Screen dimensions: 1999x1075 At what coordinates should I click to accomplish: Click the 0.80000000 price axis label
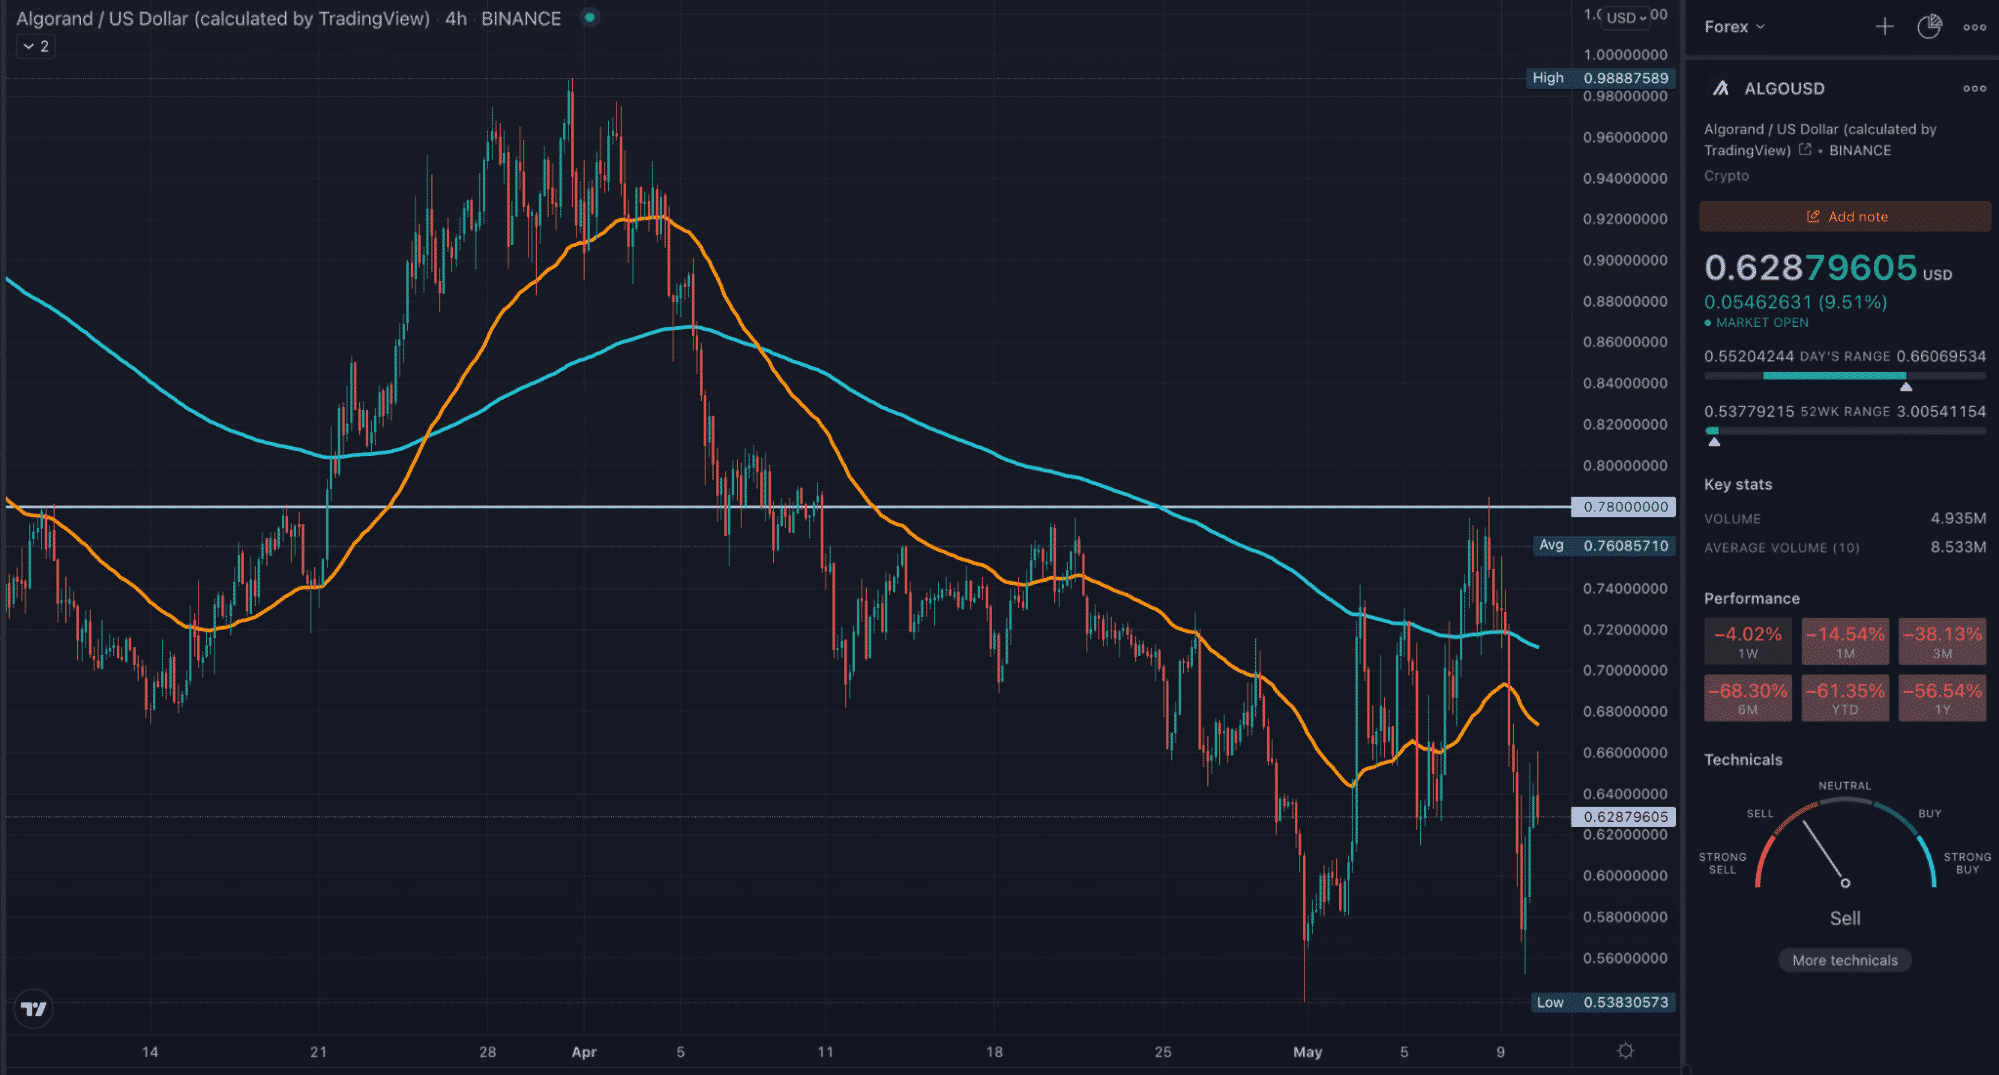[x=1625, y=466]
